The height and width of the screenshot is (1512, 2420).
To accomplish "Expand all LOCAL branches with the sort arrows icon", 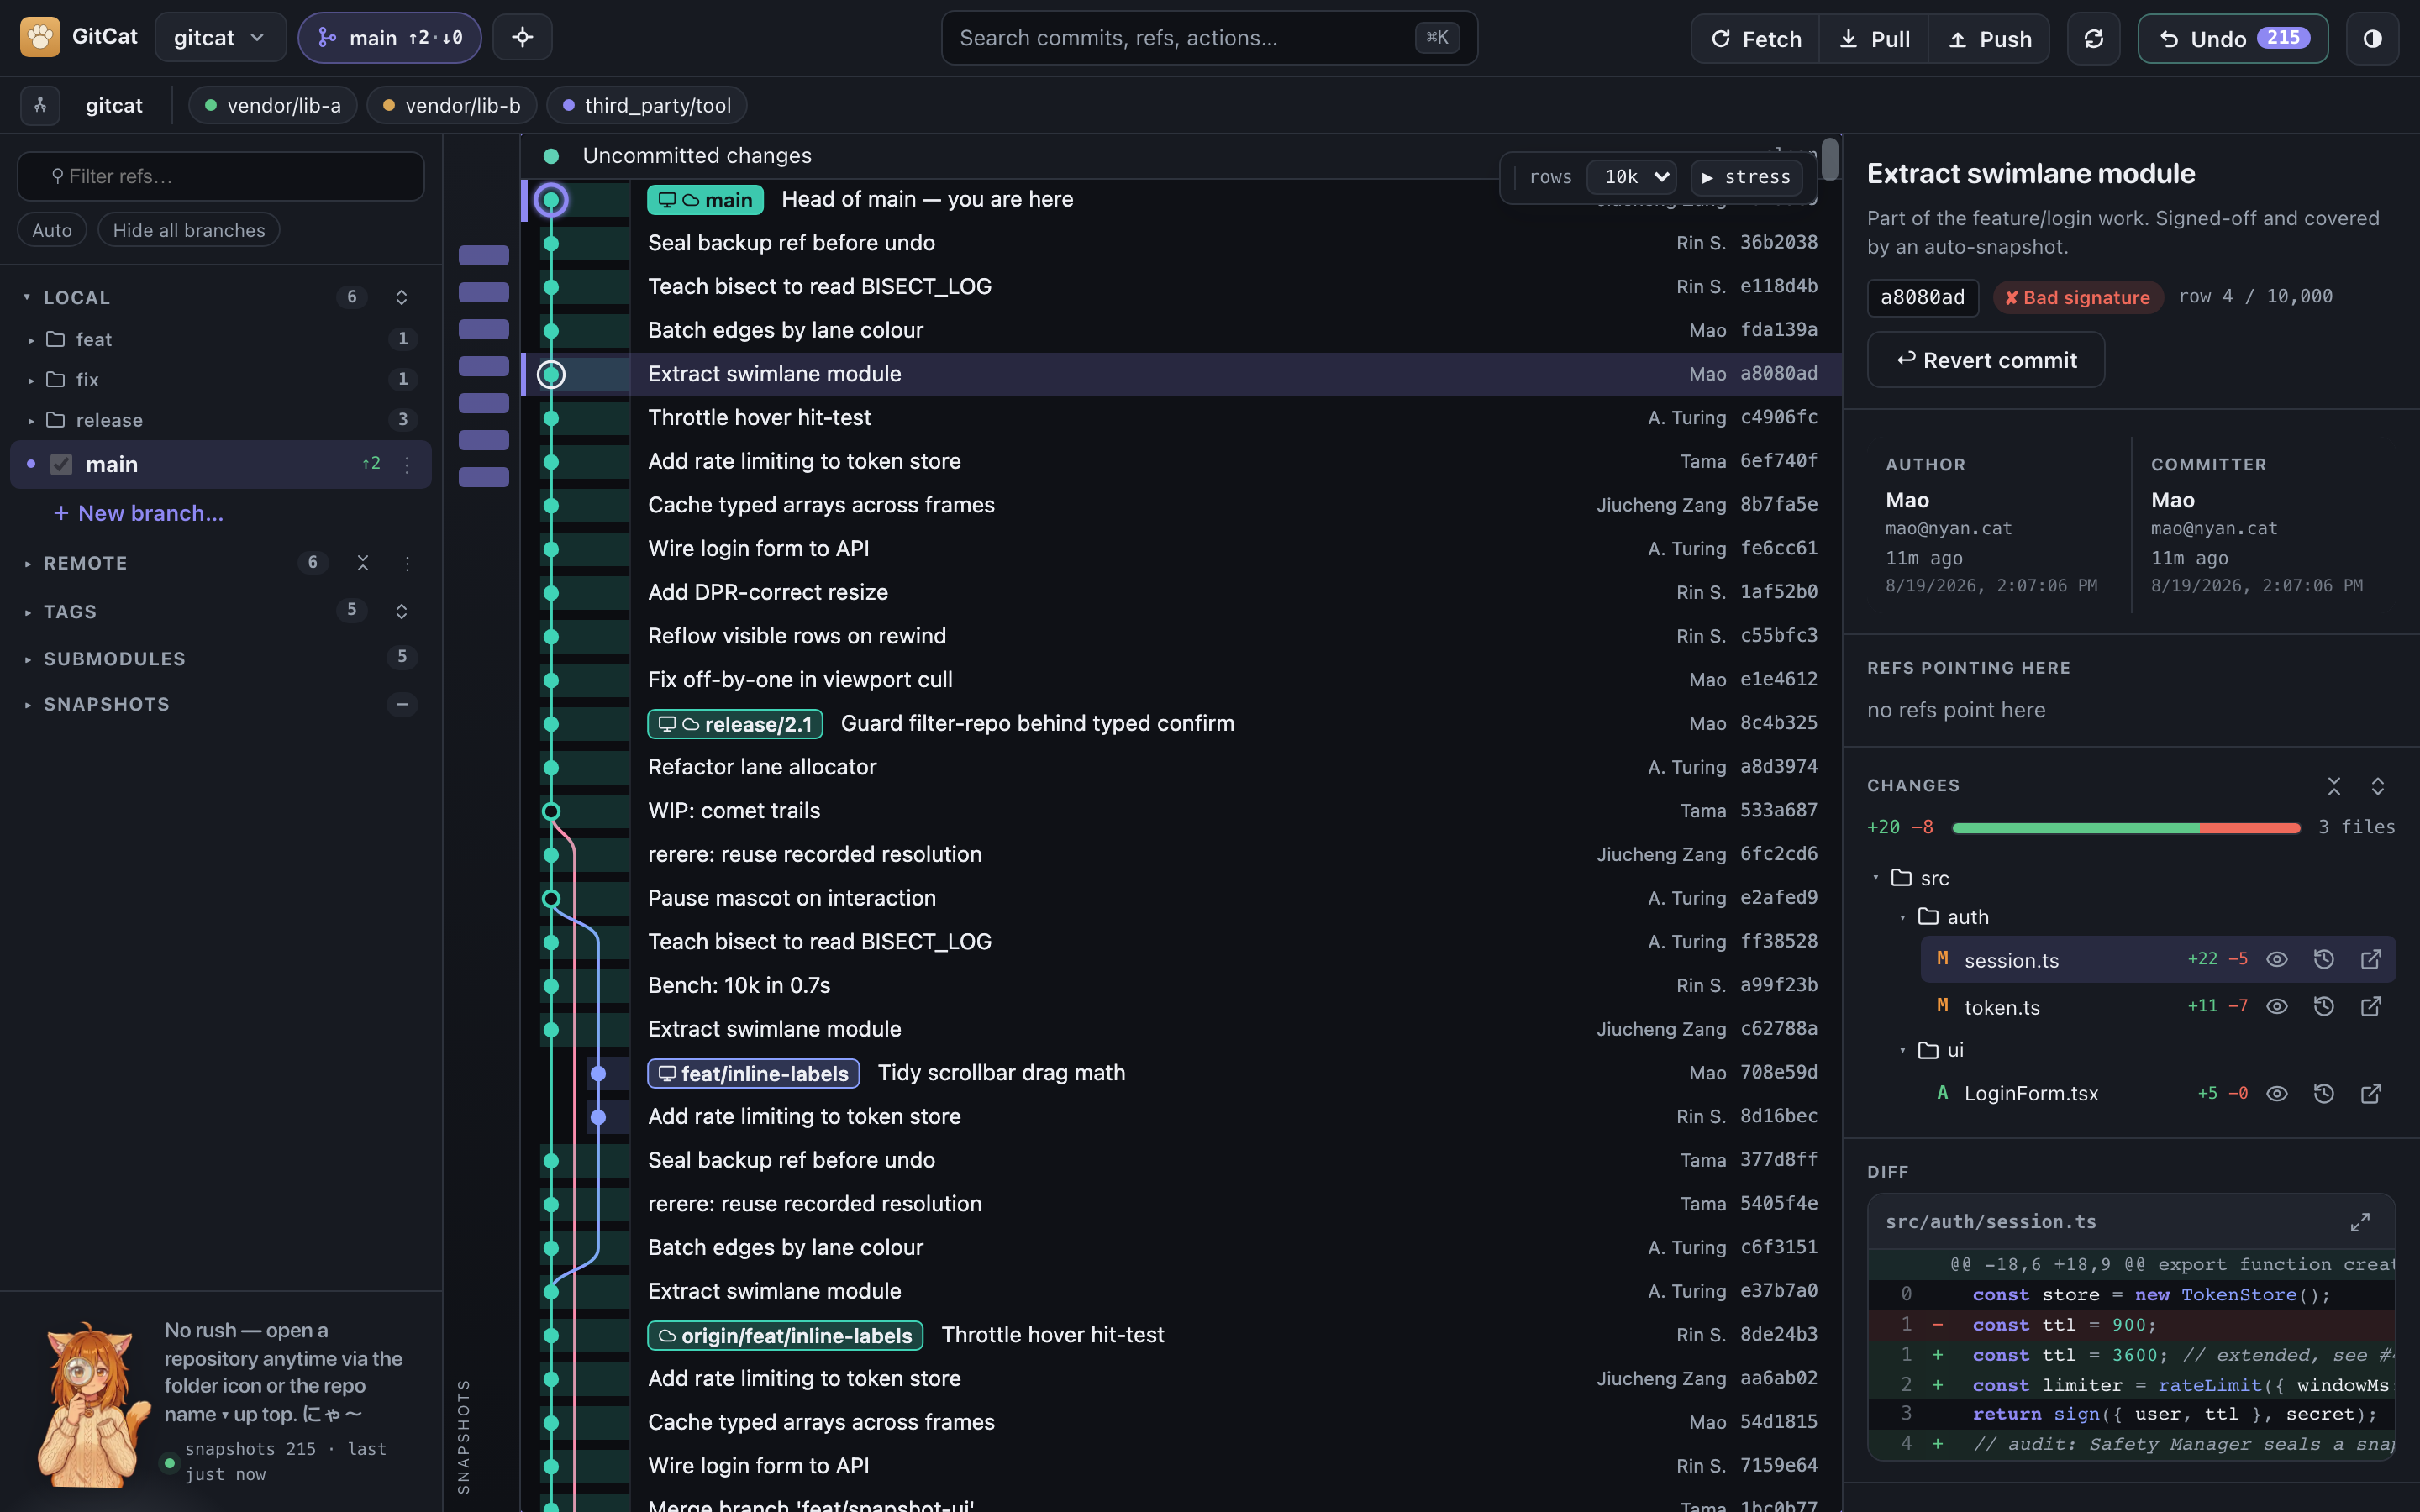I will (401, 297).
